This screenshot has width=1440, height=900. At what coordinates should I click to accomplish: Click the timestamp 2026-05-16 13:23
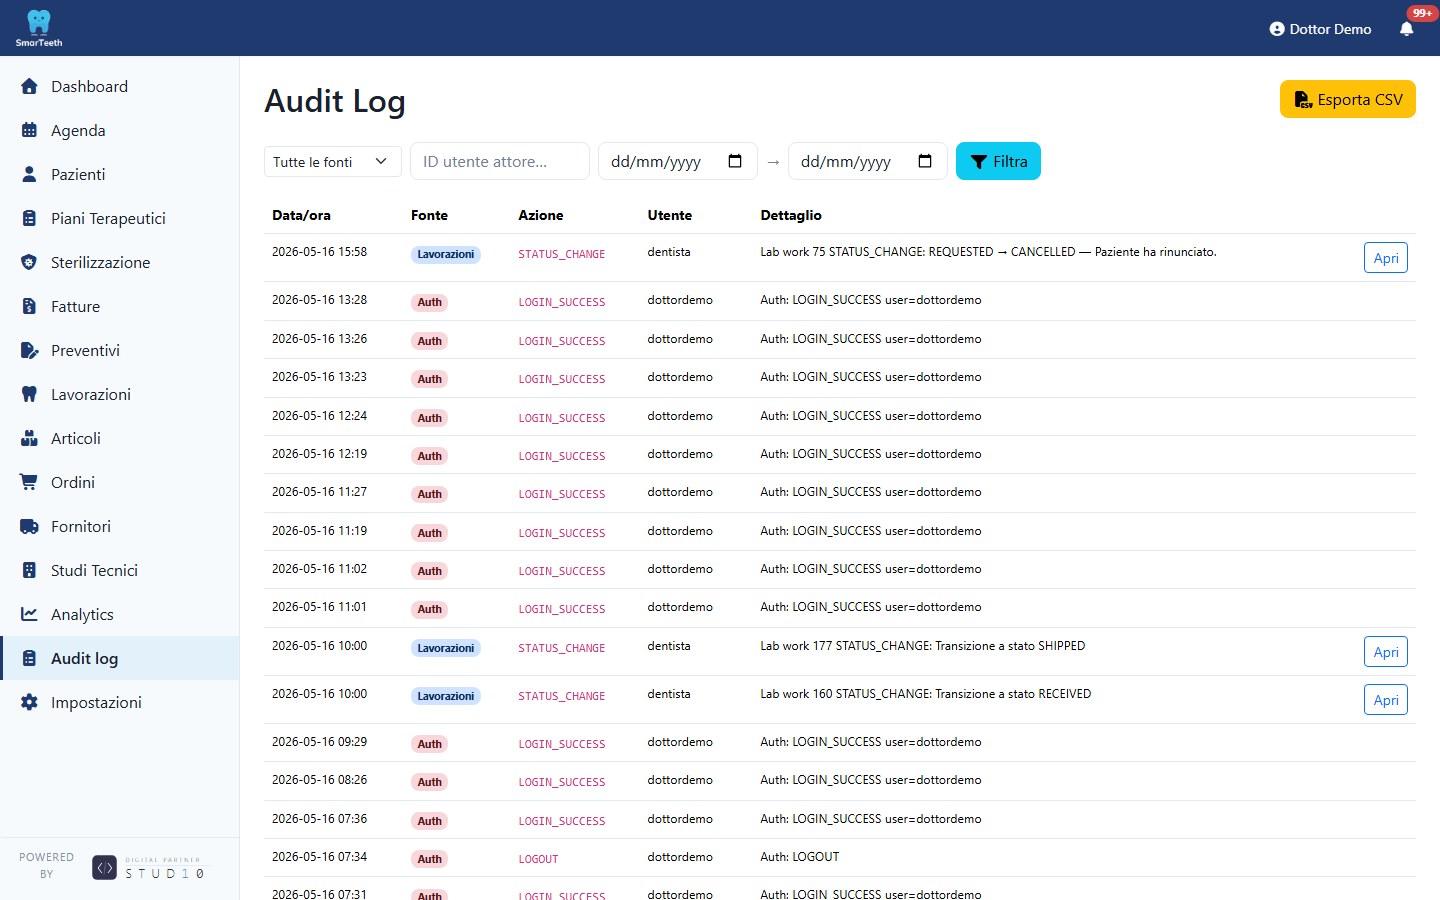(319, 377)
